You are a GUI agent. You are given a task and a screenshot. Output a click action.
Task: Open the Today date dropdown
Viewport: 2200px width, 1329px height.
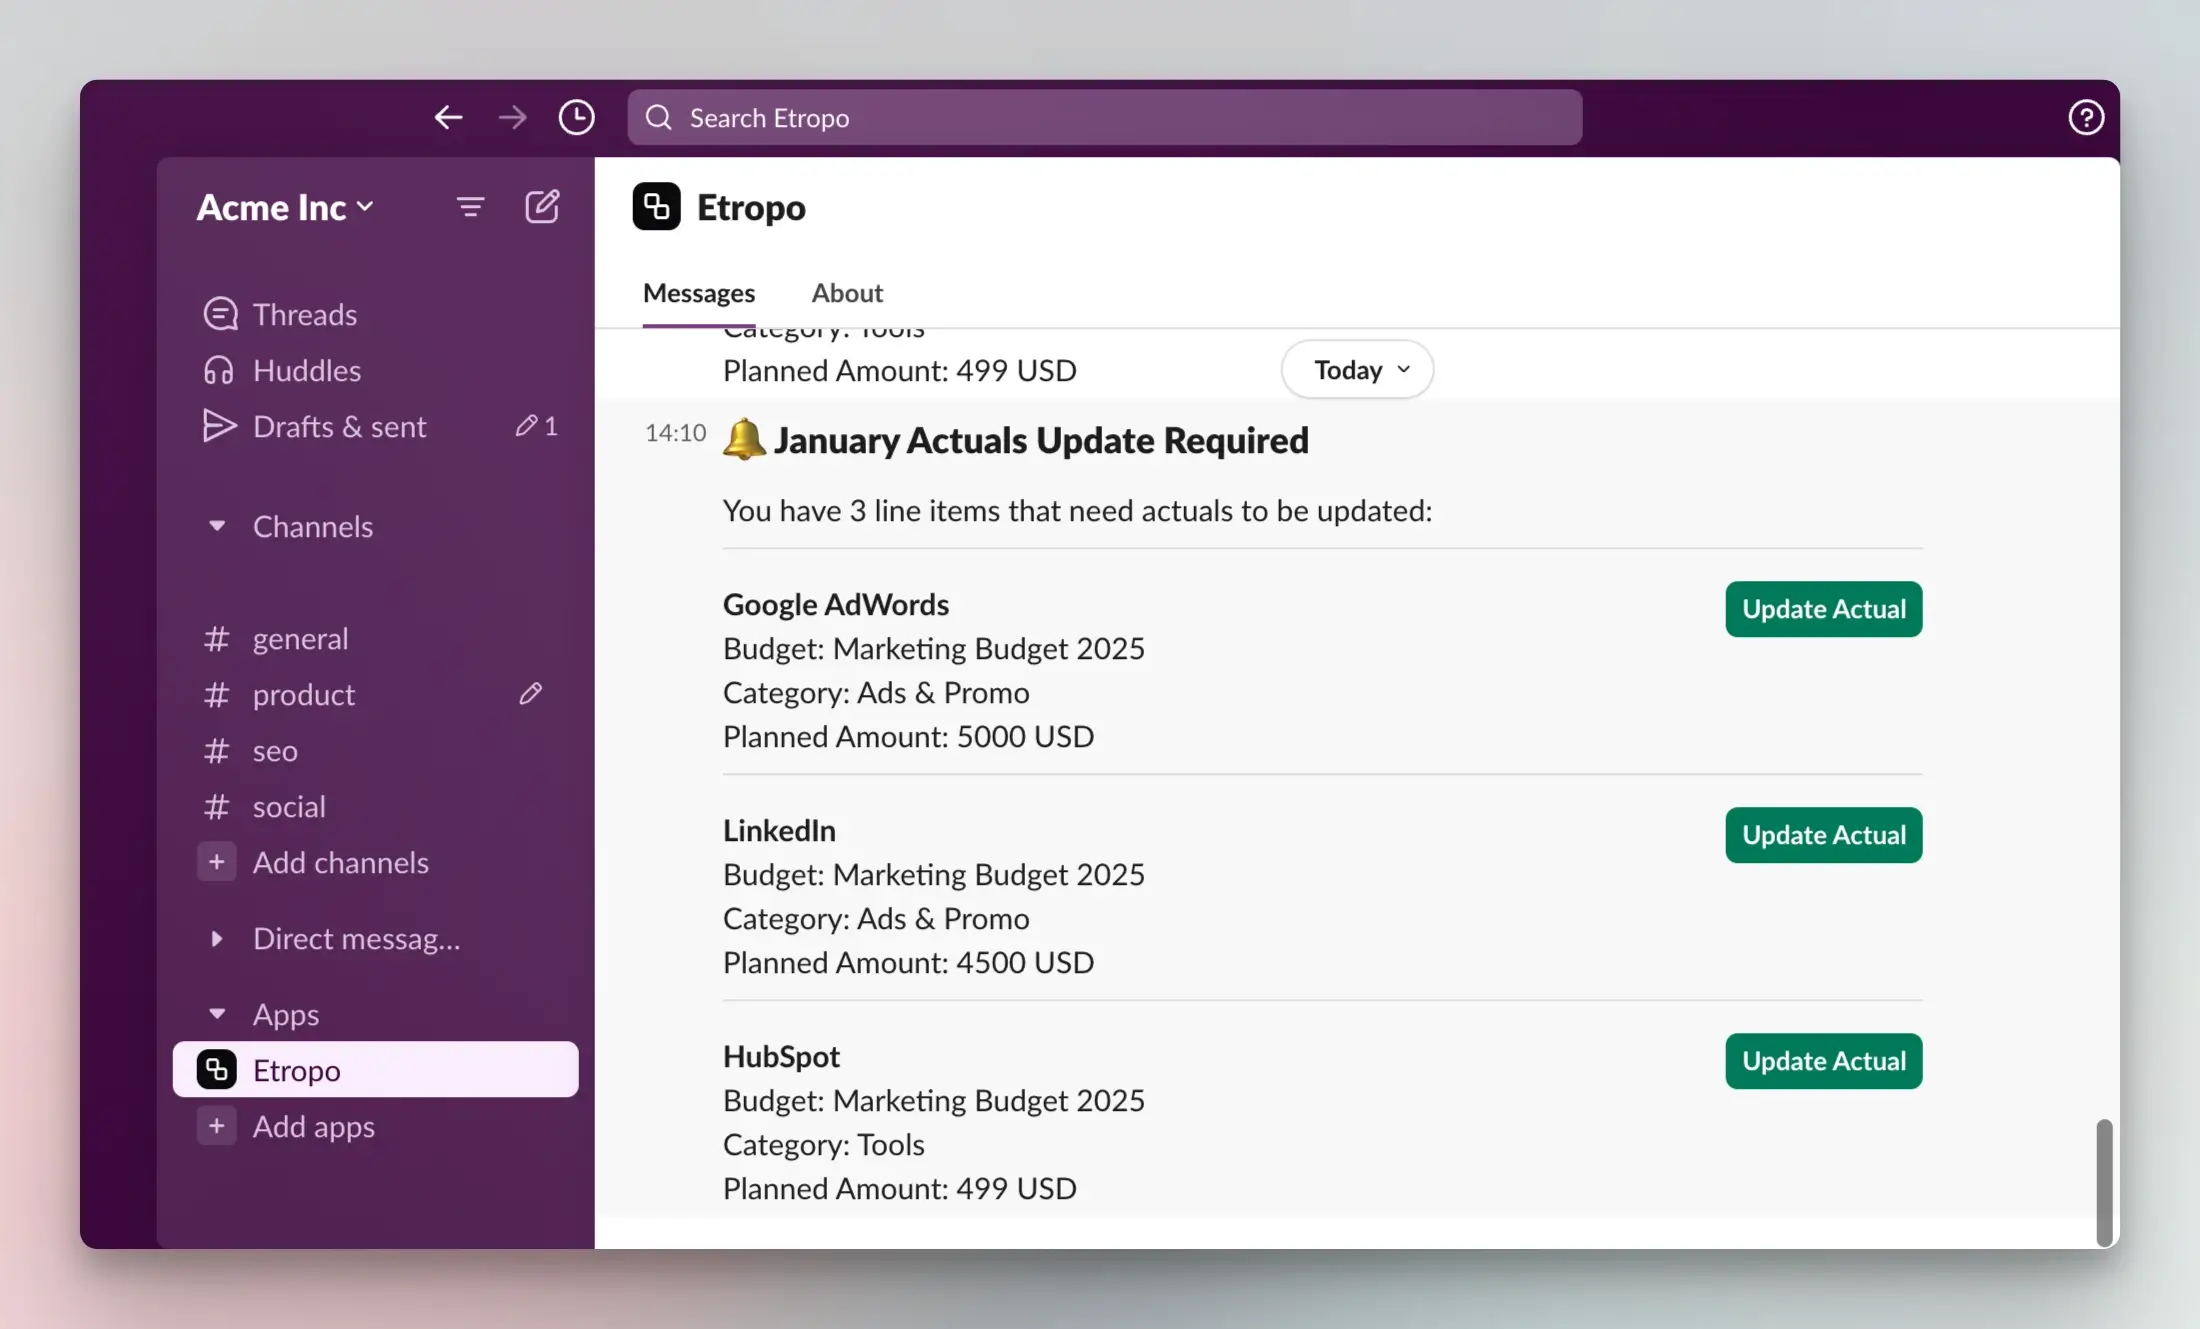(x=1356, y=369)
